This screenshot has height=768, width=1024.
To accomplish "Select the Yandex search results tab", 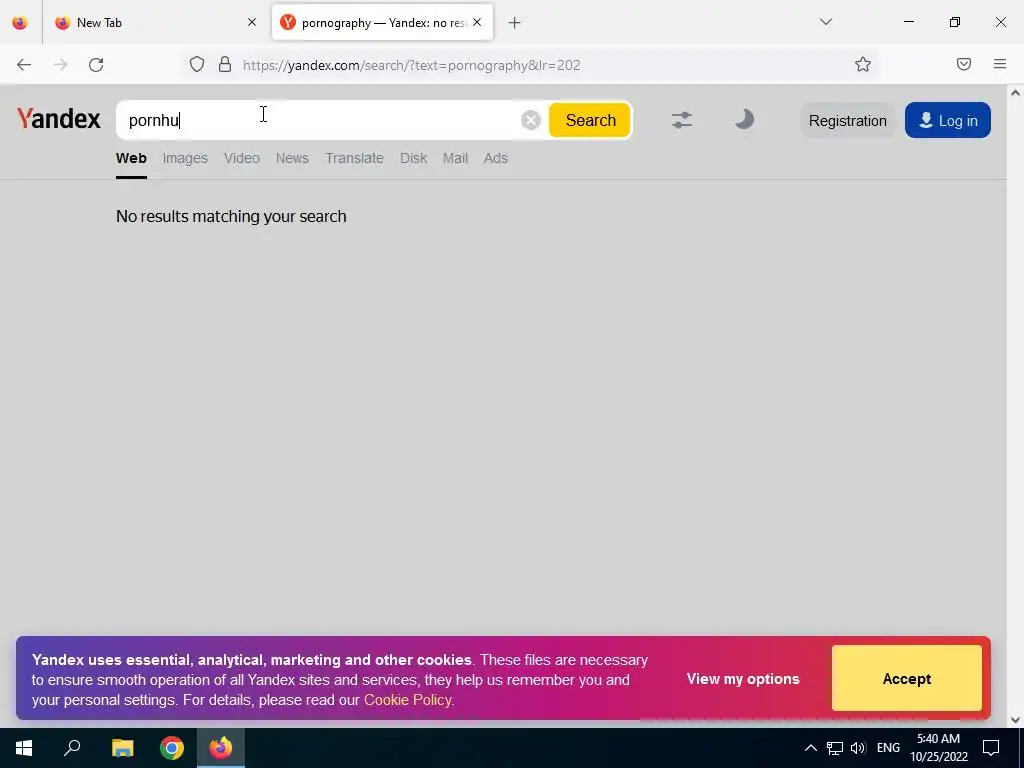I will (382, 23).
